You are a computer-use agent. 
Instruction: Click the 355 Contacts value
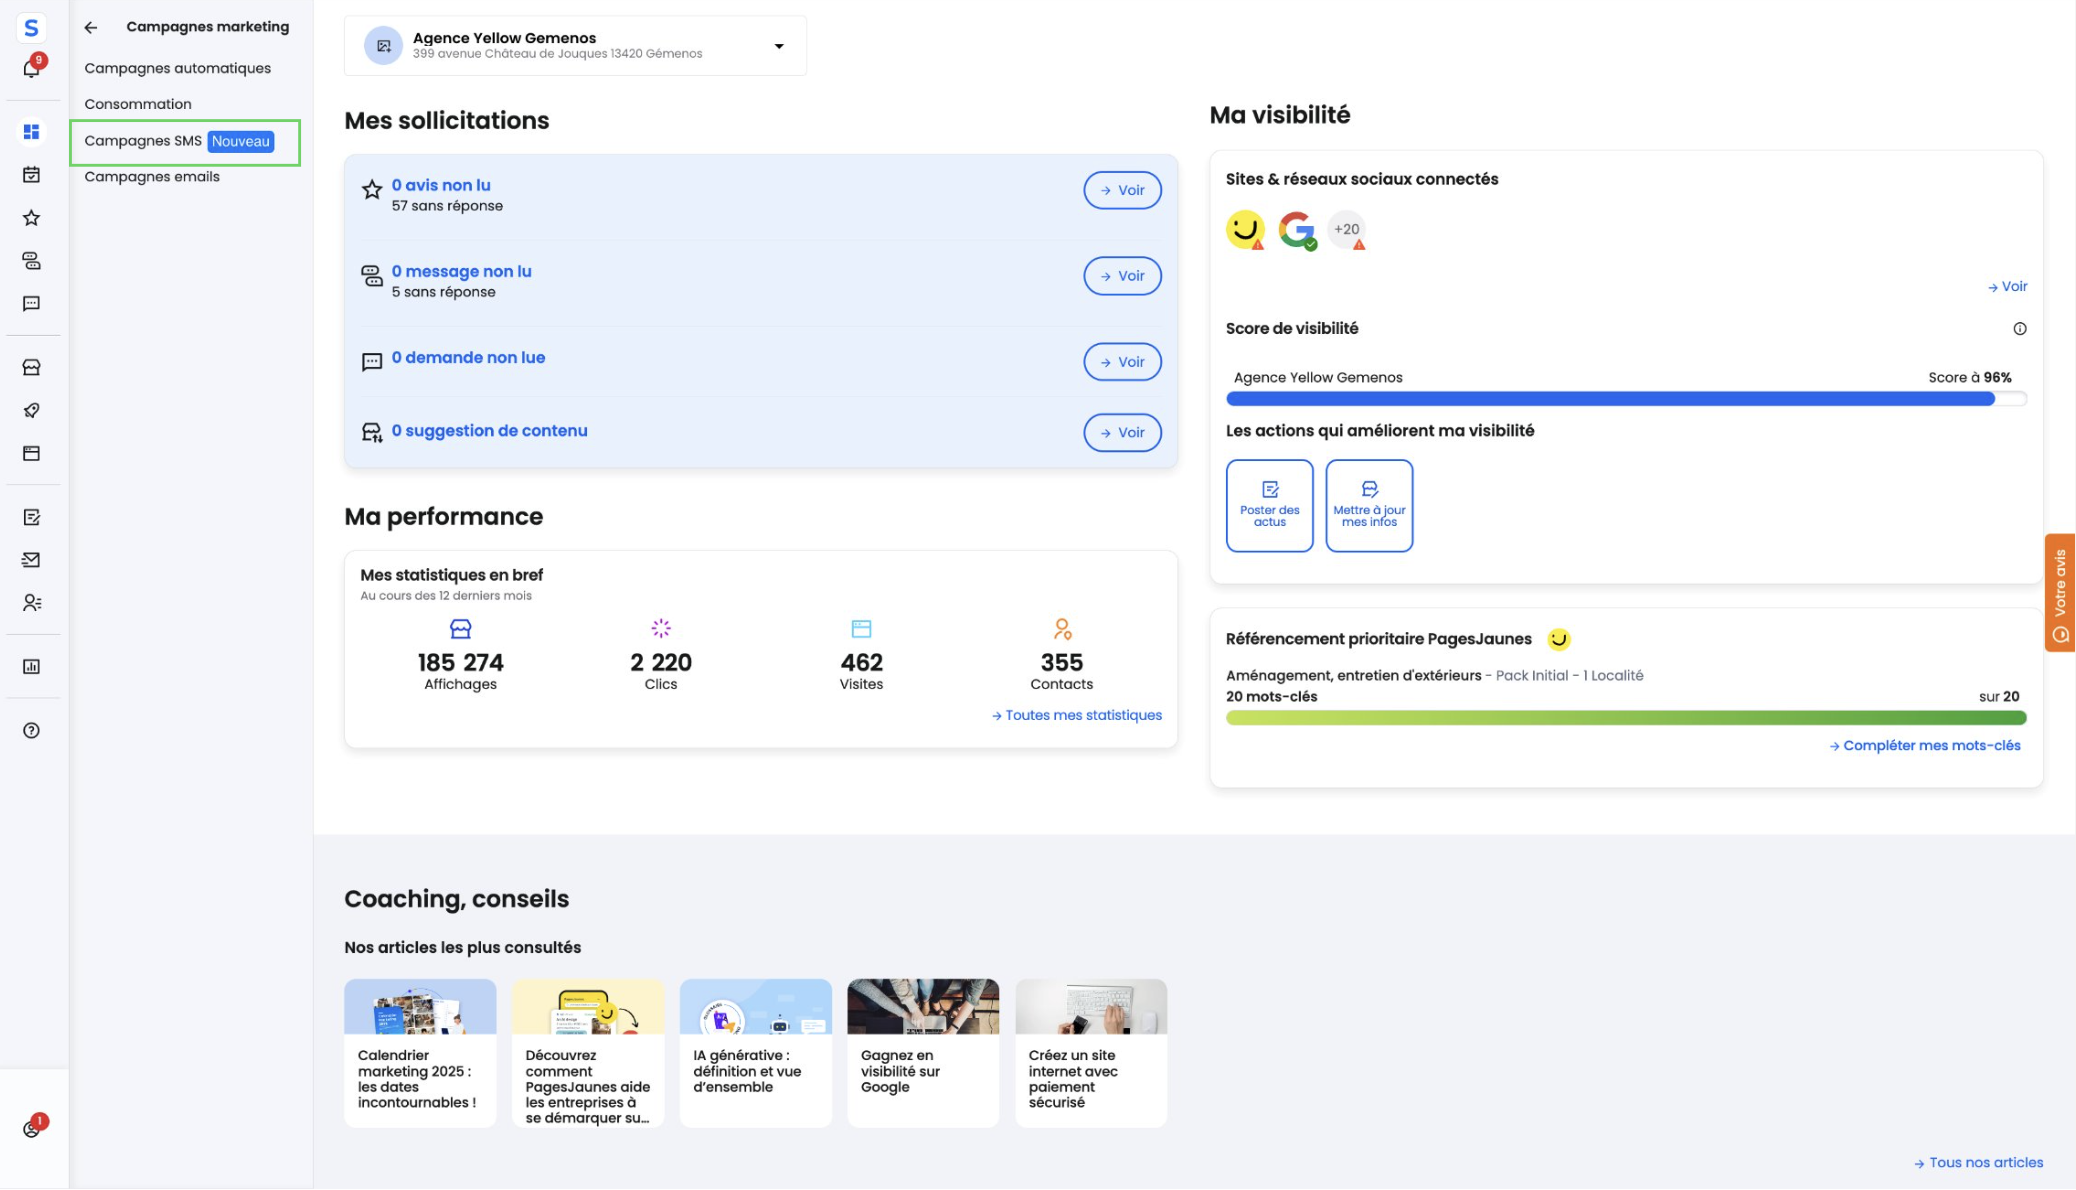pos(1062,662)
